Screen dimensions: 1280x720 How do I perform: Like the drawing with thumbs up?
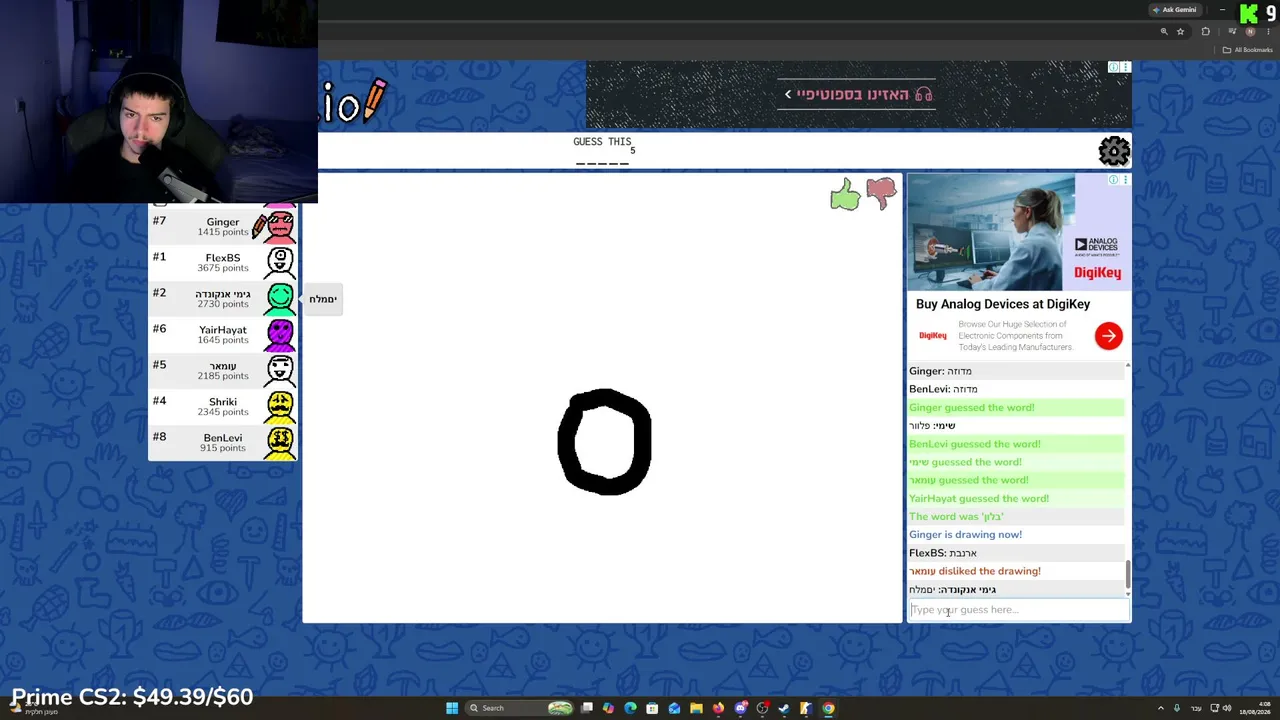[x=845, y=195]
